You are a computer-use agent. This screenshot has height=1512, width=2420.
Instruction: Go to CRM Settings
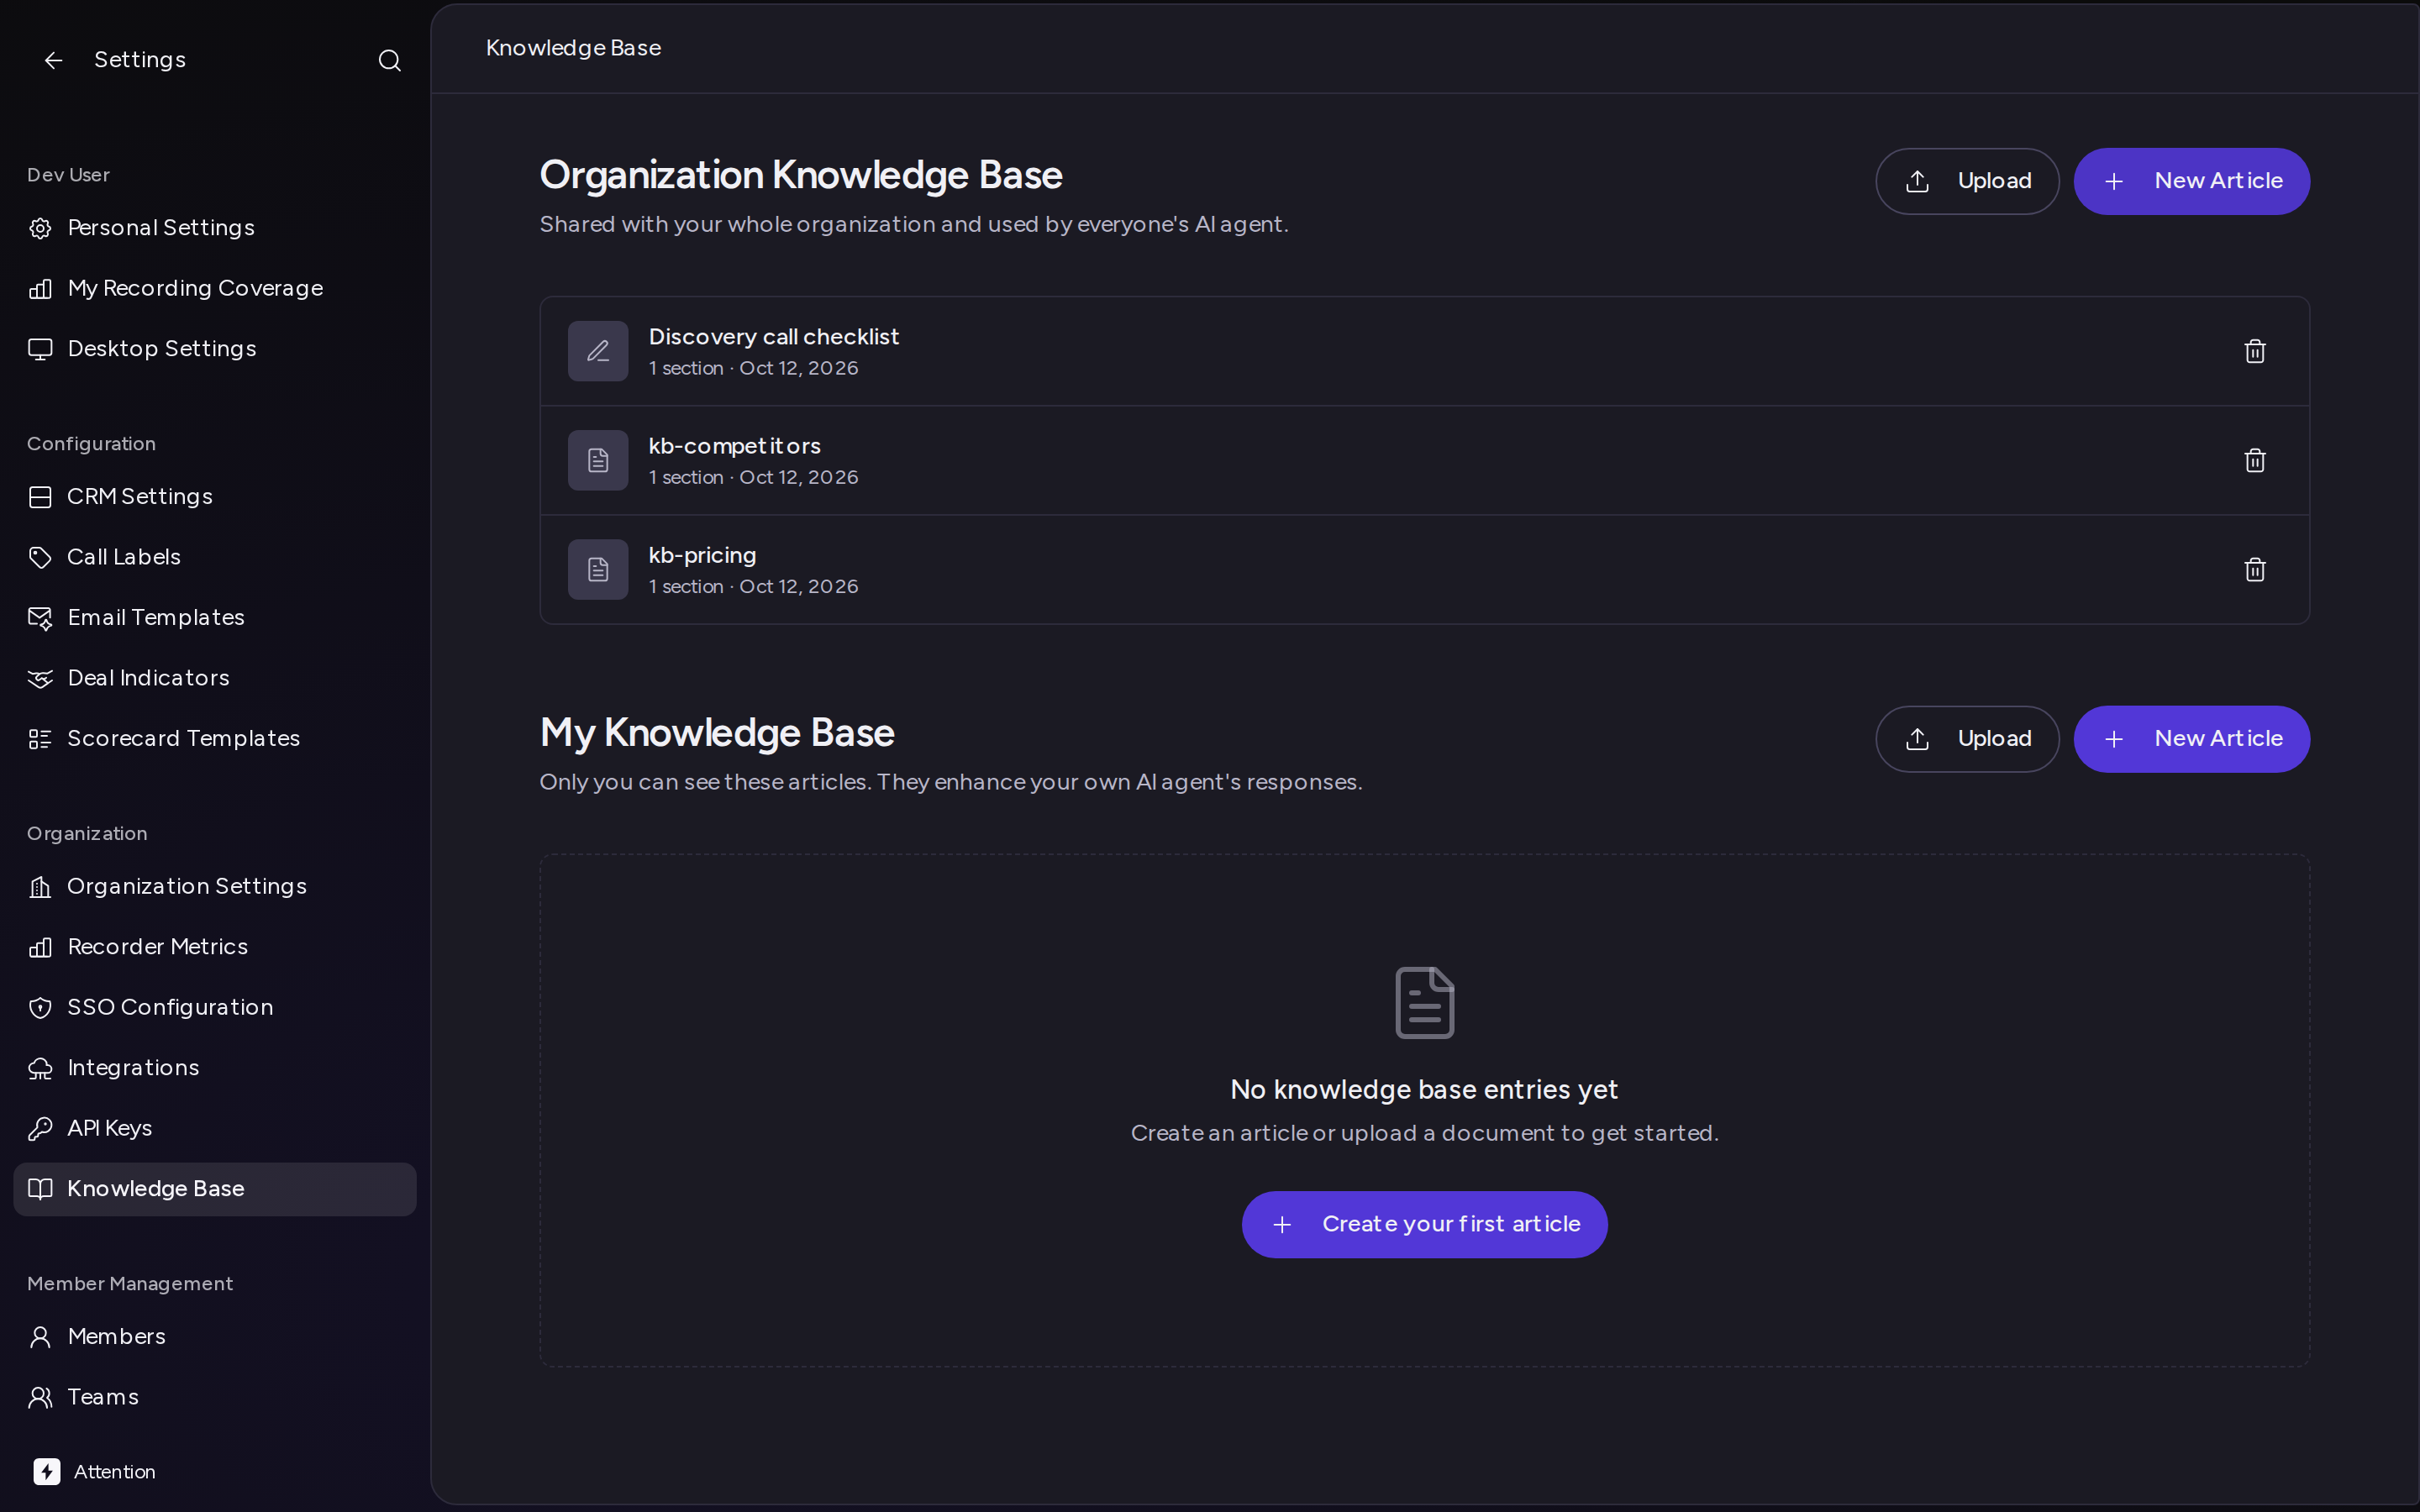point(215,497)
